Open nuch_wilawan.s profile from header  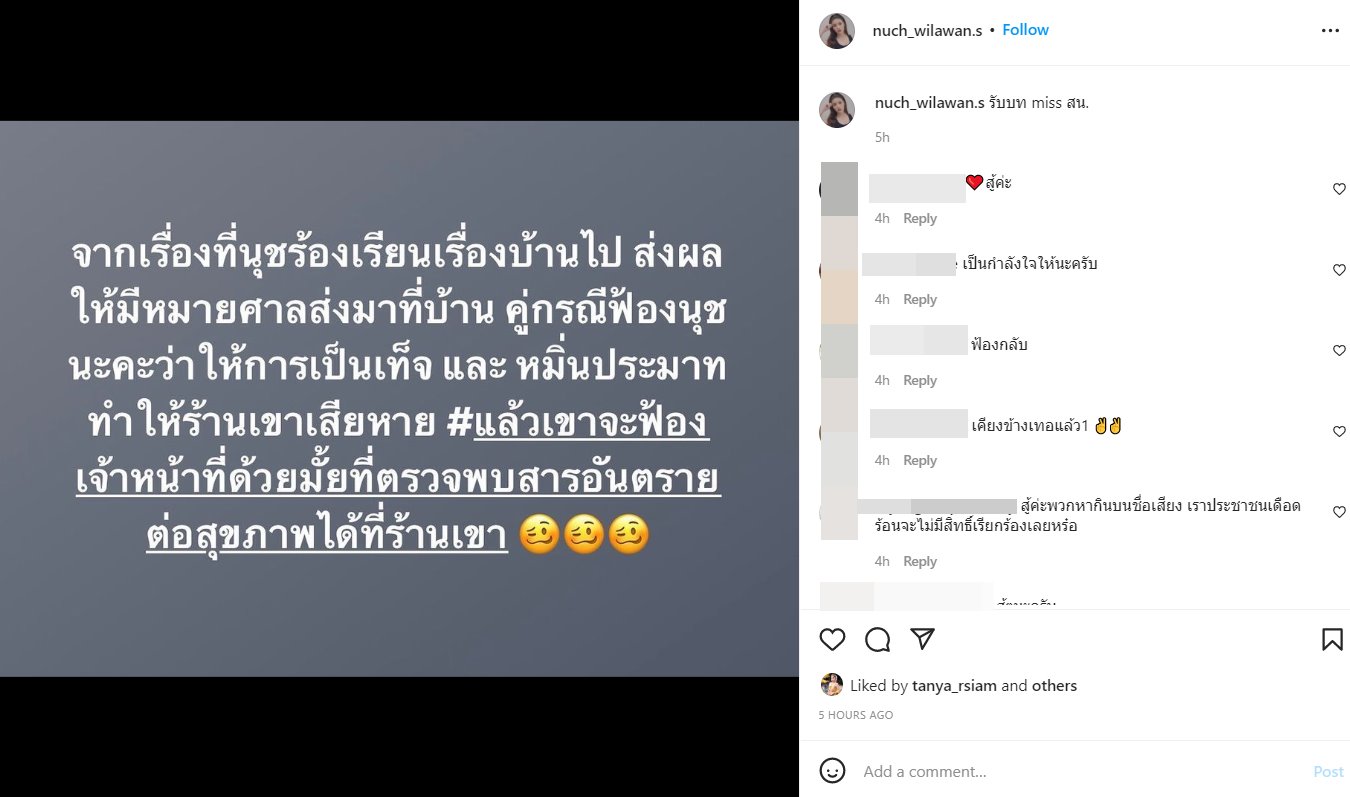coord(927,30)
